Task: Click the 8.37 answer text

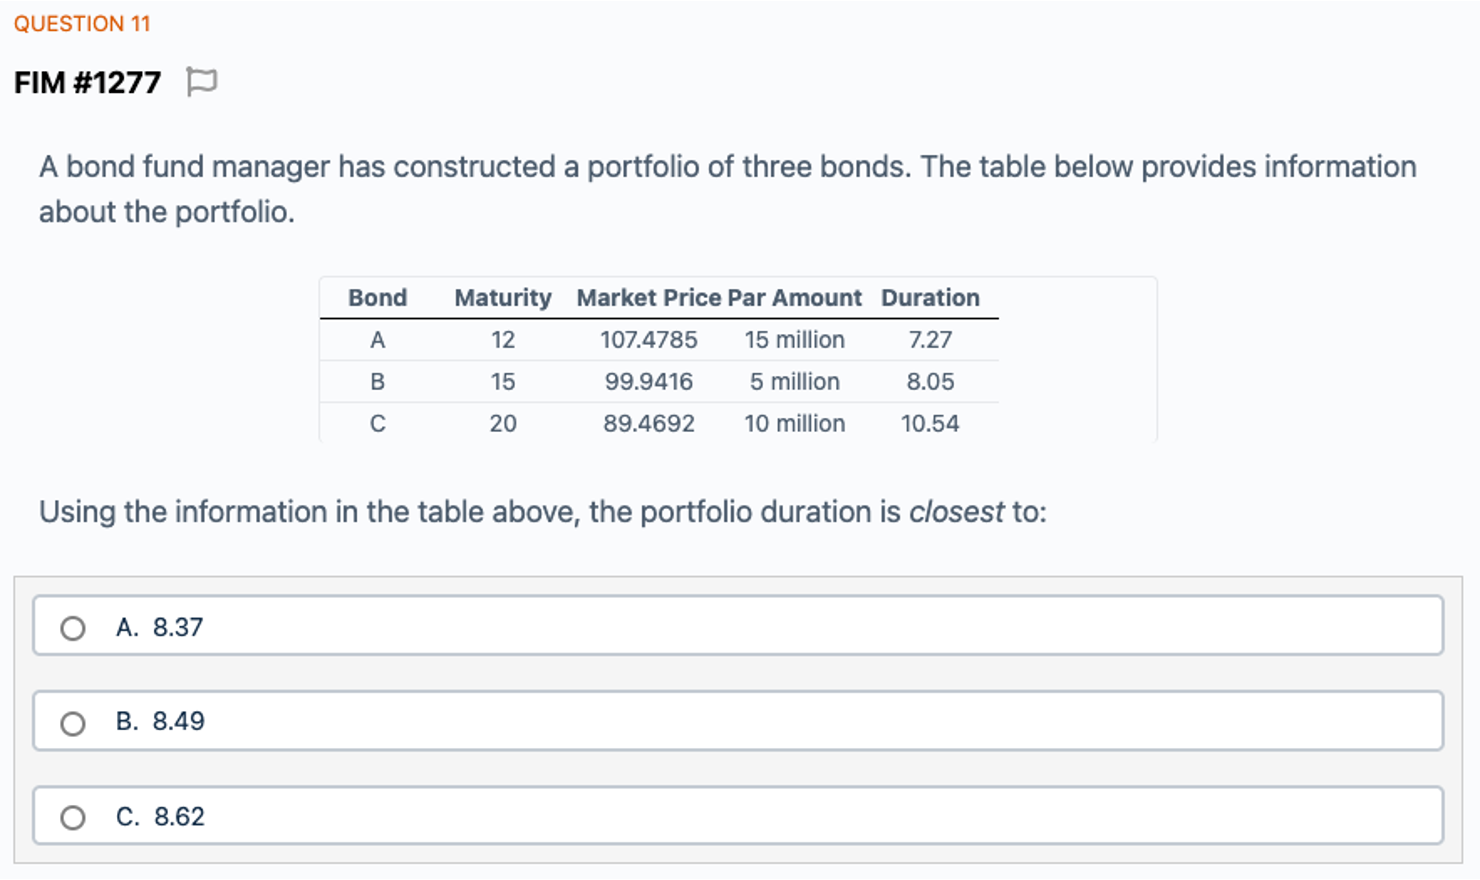Action: [178, 627]
